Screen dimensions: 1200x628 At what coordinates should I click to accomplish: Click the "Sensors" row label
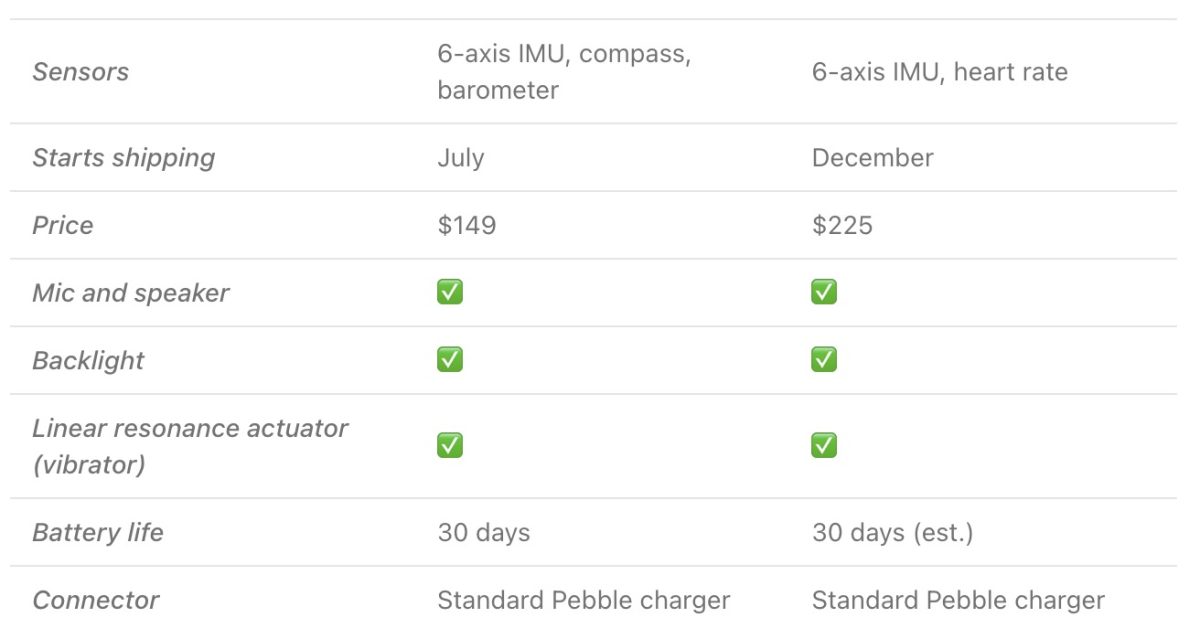pos(81,72)
